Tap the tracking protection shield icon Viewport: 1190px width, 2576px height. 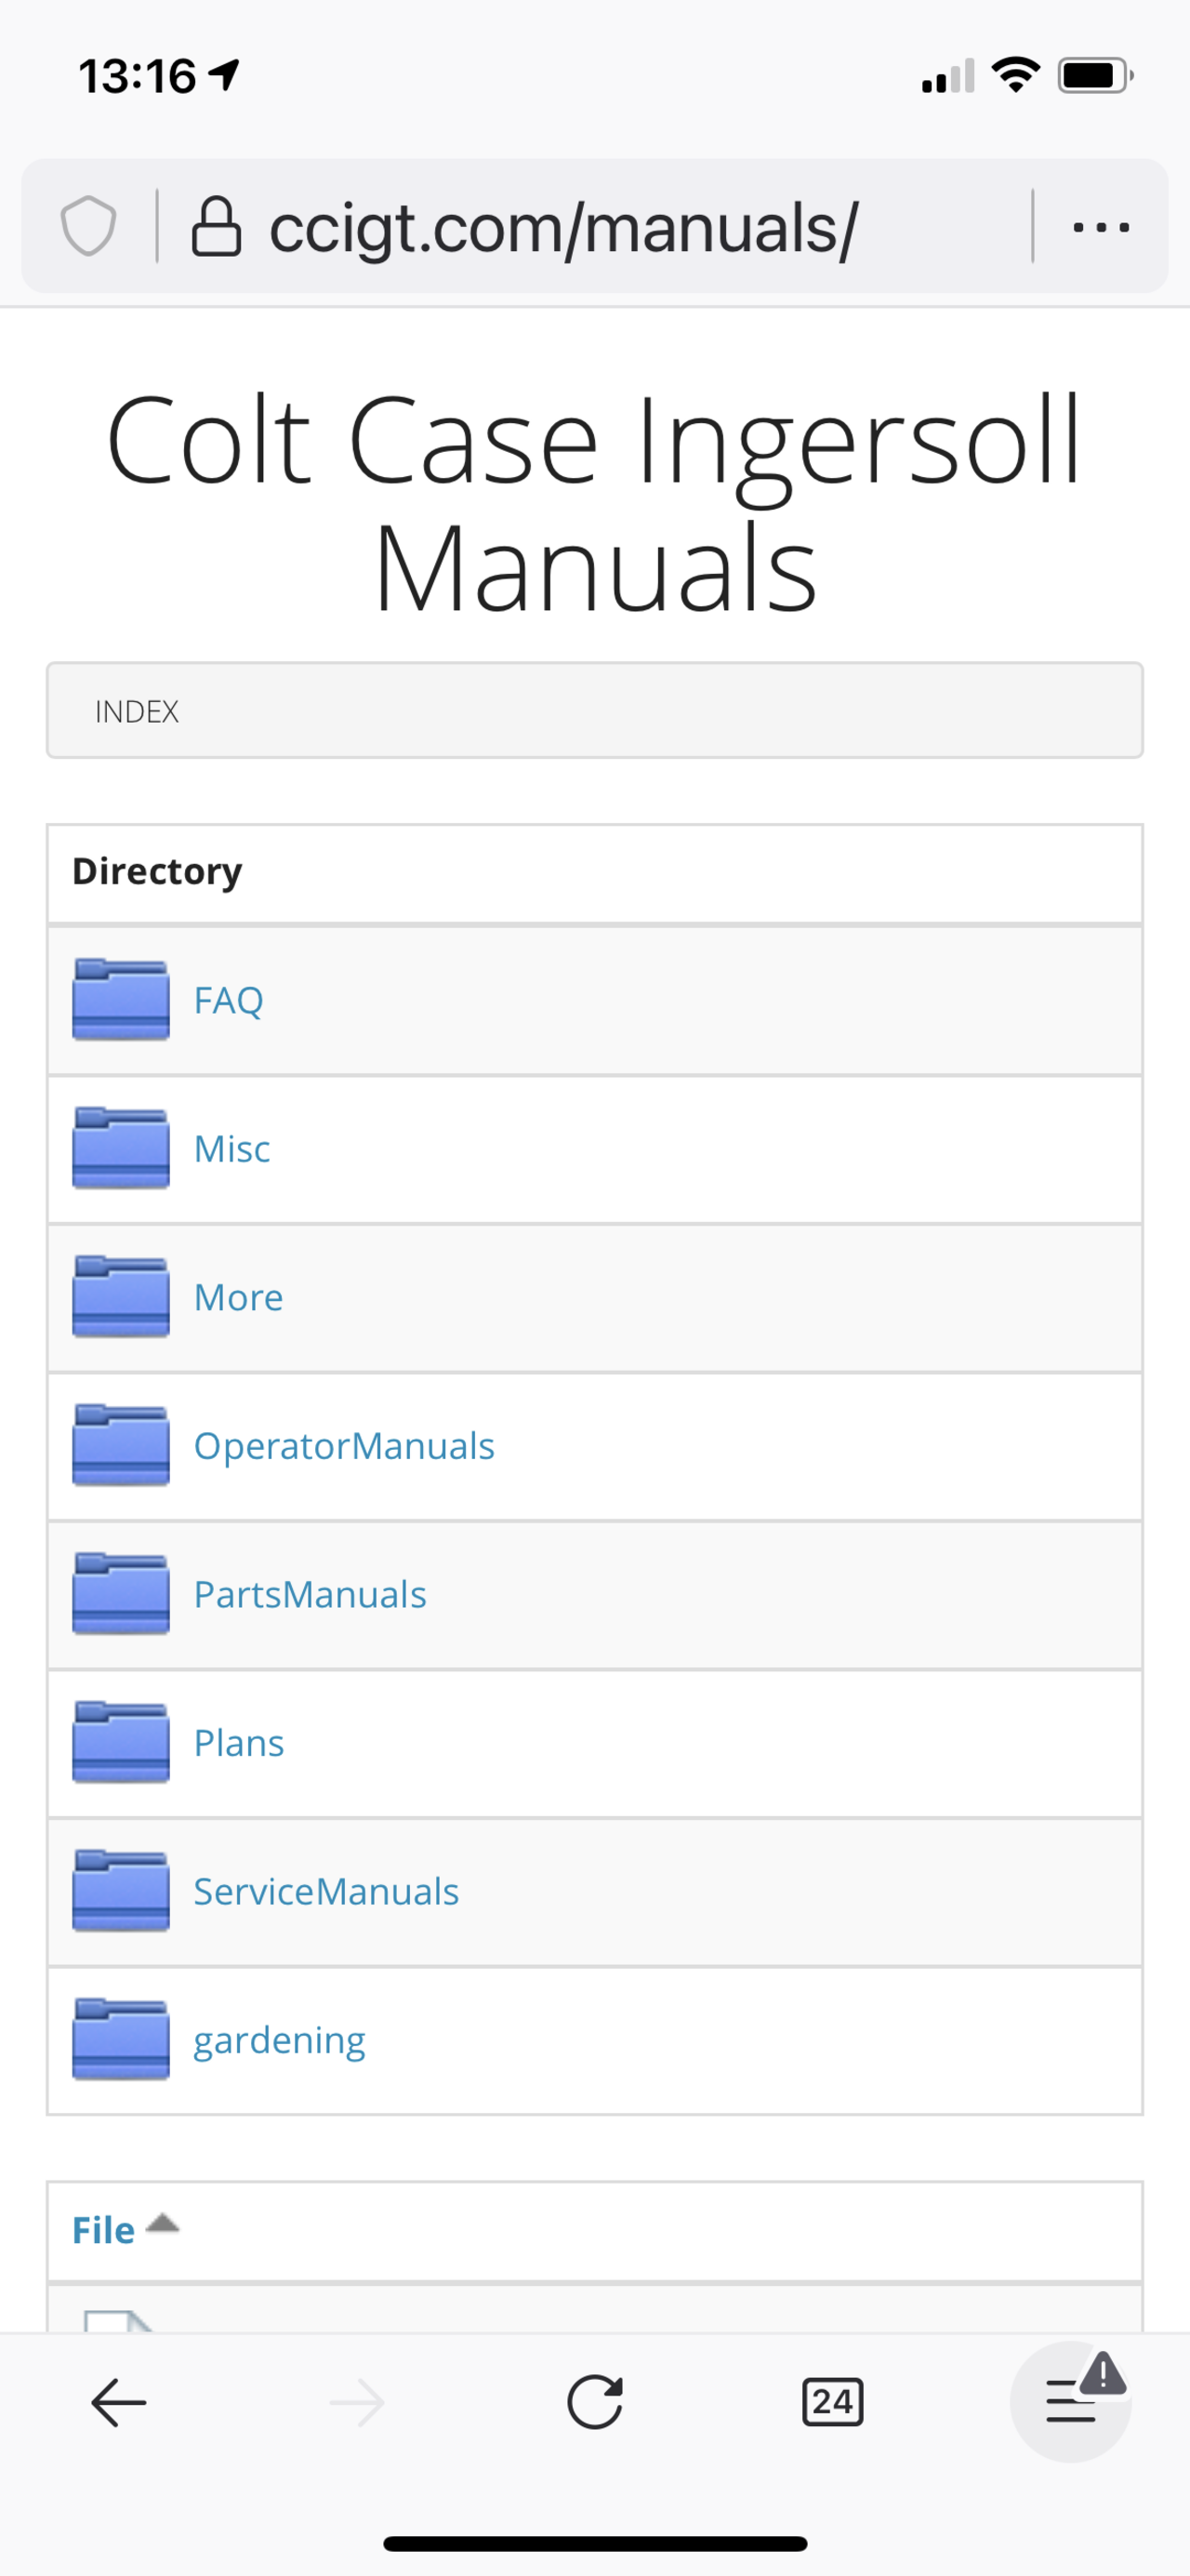(88, 226)
